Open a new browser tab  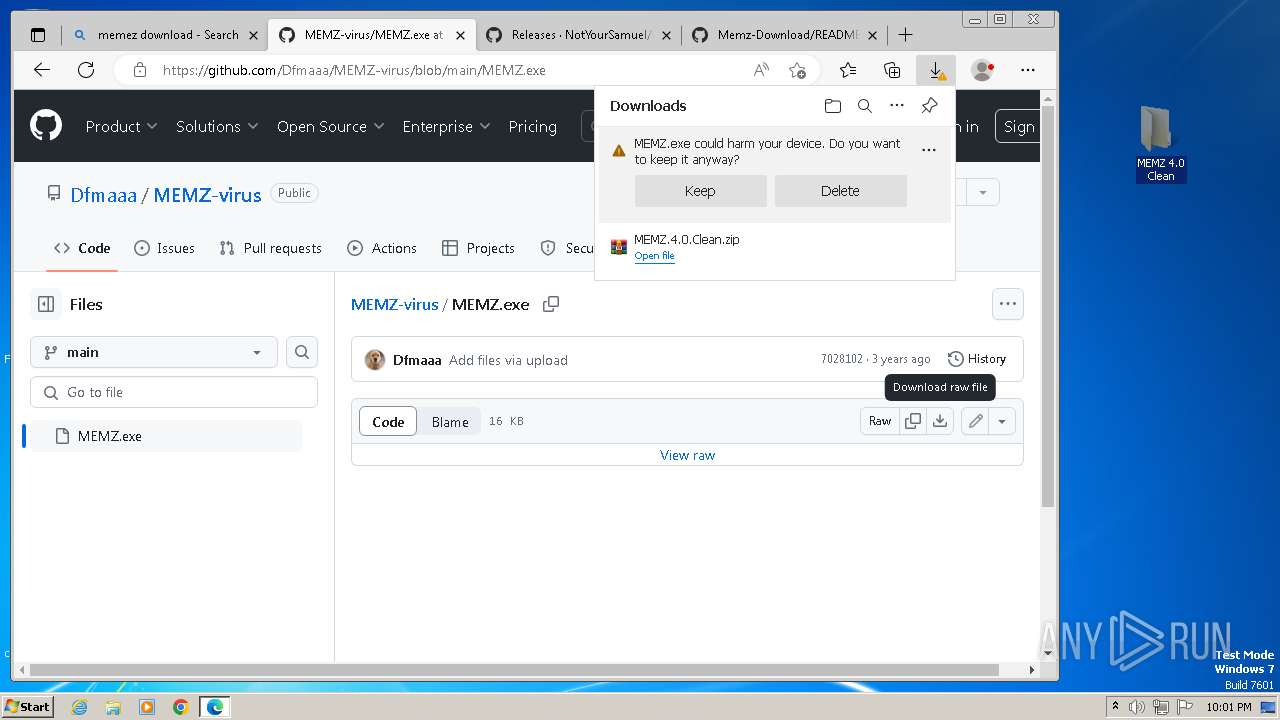point(905,35)
